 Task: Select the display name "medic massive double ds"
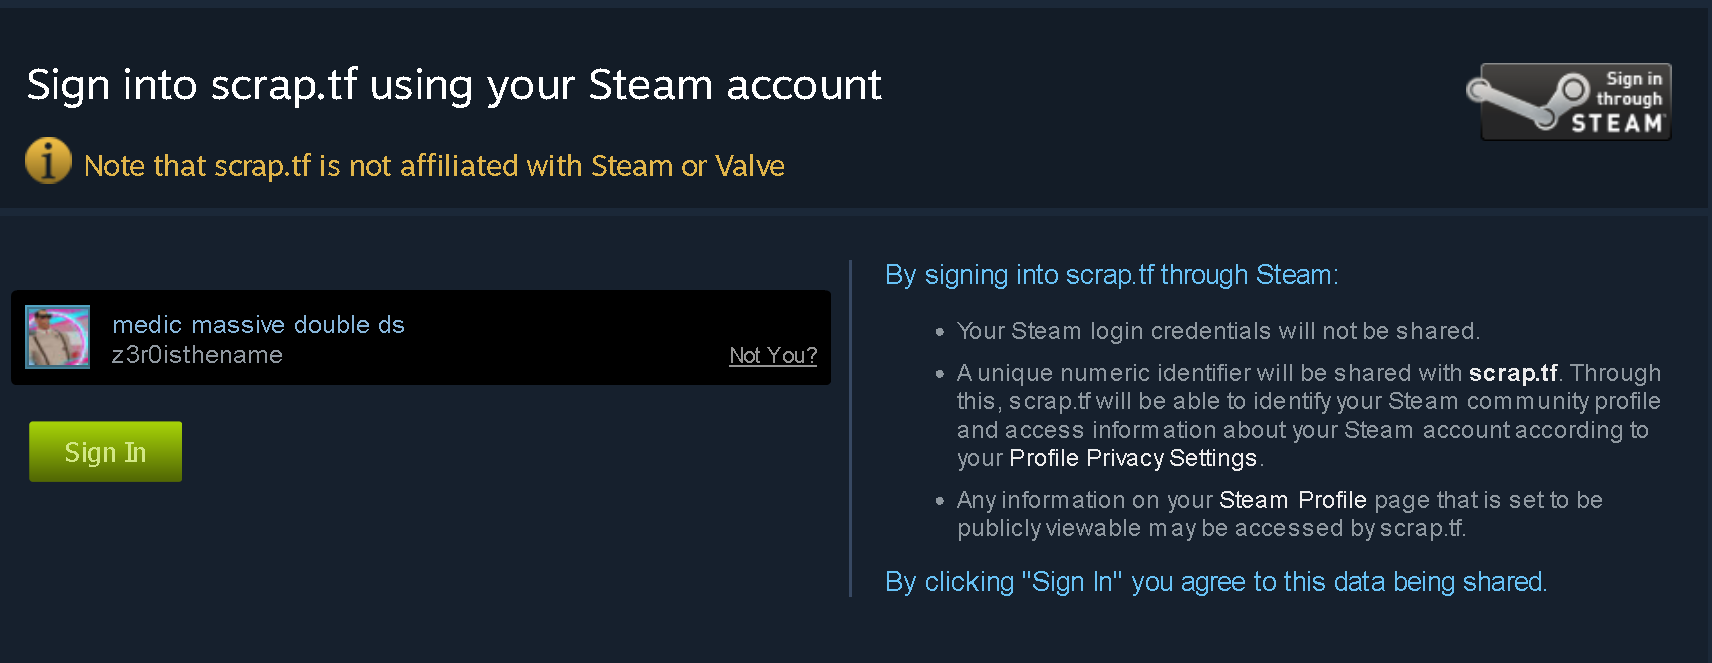(258, 325)
